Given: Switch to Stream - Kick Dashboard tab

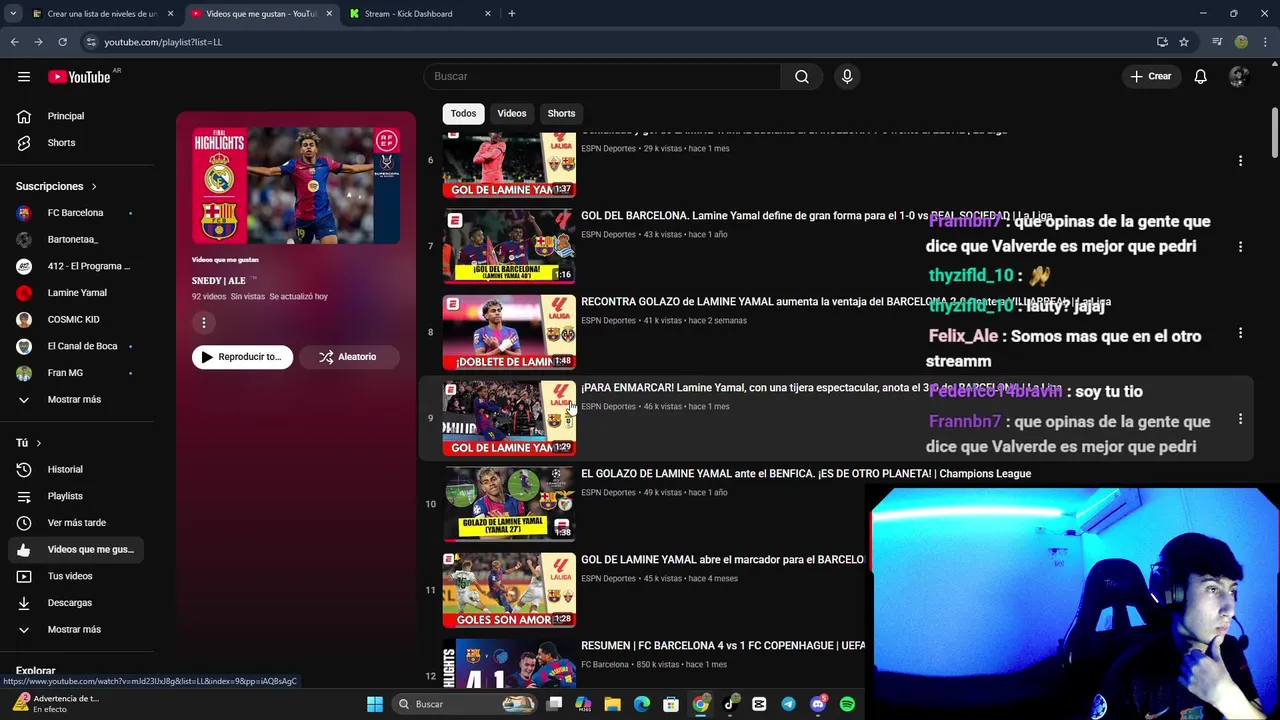Looking at the screenshot, I should tap(418, 14).
